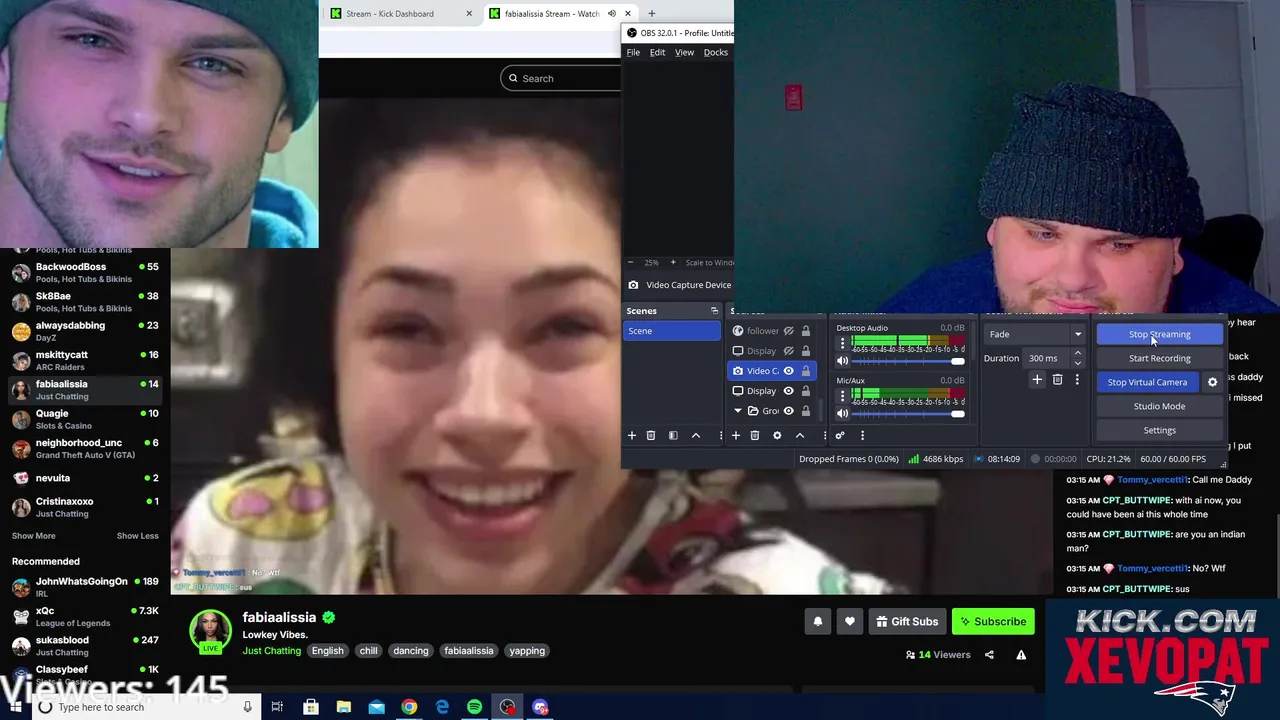Click Show Less in the Kick sidebar
The height and width of the screenshot is (720, 1280).
coord(137,536)
